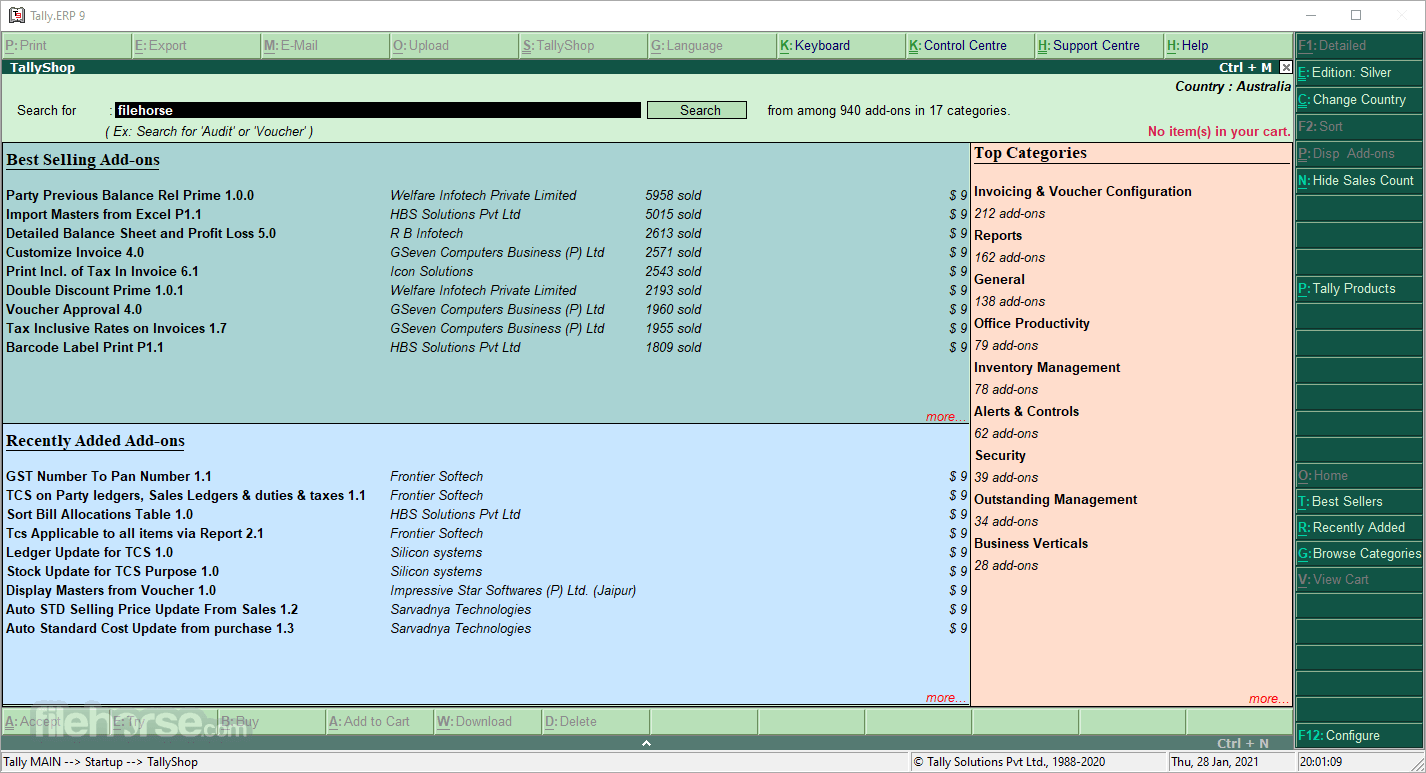Toggle Hide Sales Count
Image resolution: width=1426 pixels, height=773 pixels.
tap(1359, 180)
